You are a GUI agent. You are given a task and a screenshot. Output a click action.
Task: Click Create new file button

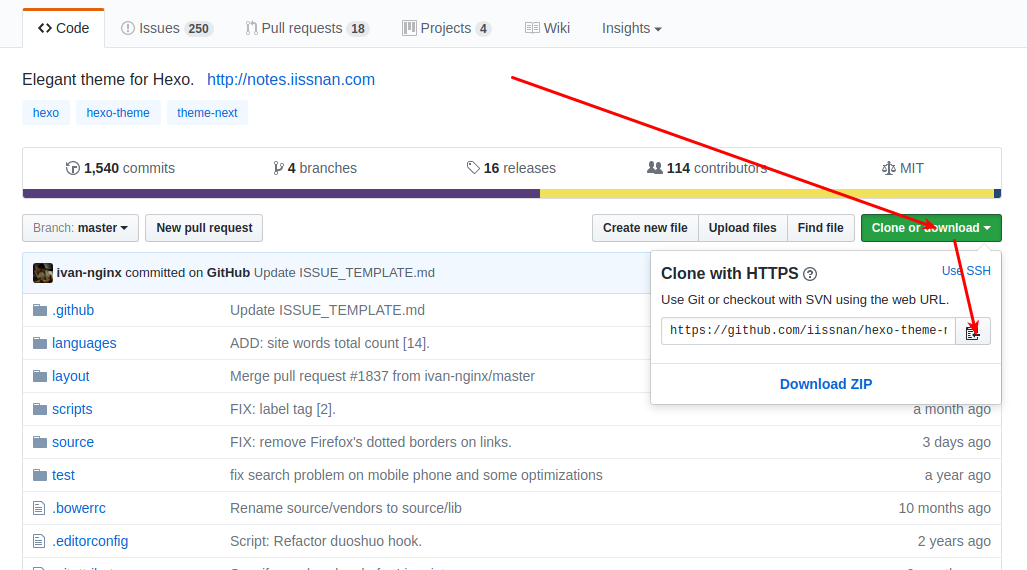tap(645, 228)
